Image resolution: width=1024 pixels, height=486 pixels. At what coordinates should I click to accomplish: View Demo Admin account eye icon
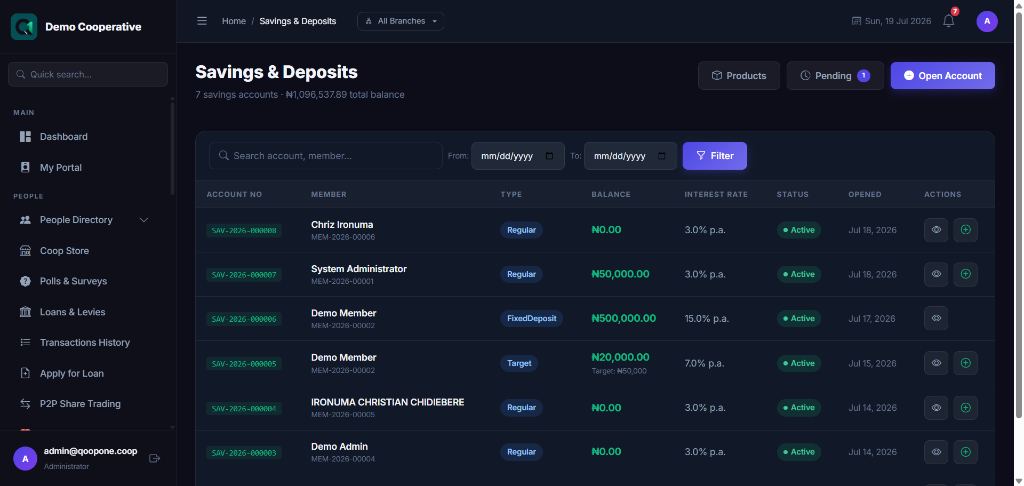point(936,452)
